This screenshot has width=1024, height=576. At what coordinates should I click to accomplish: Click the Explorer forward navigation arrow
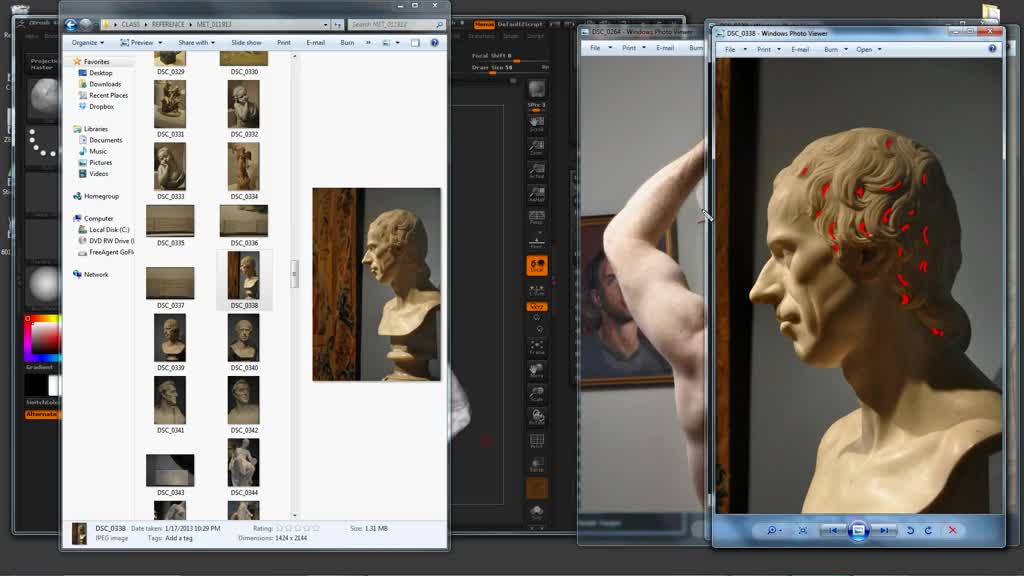[86, 24]
